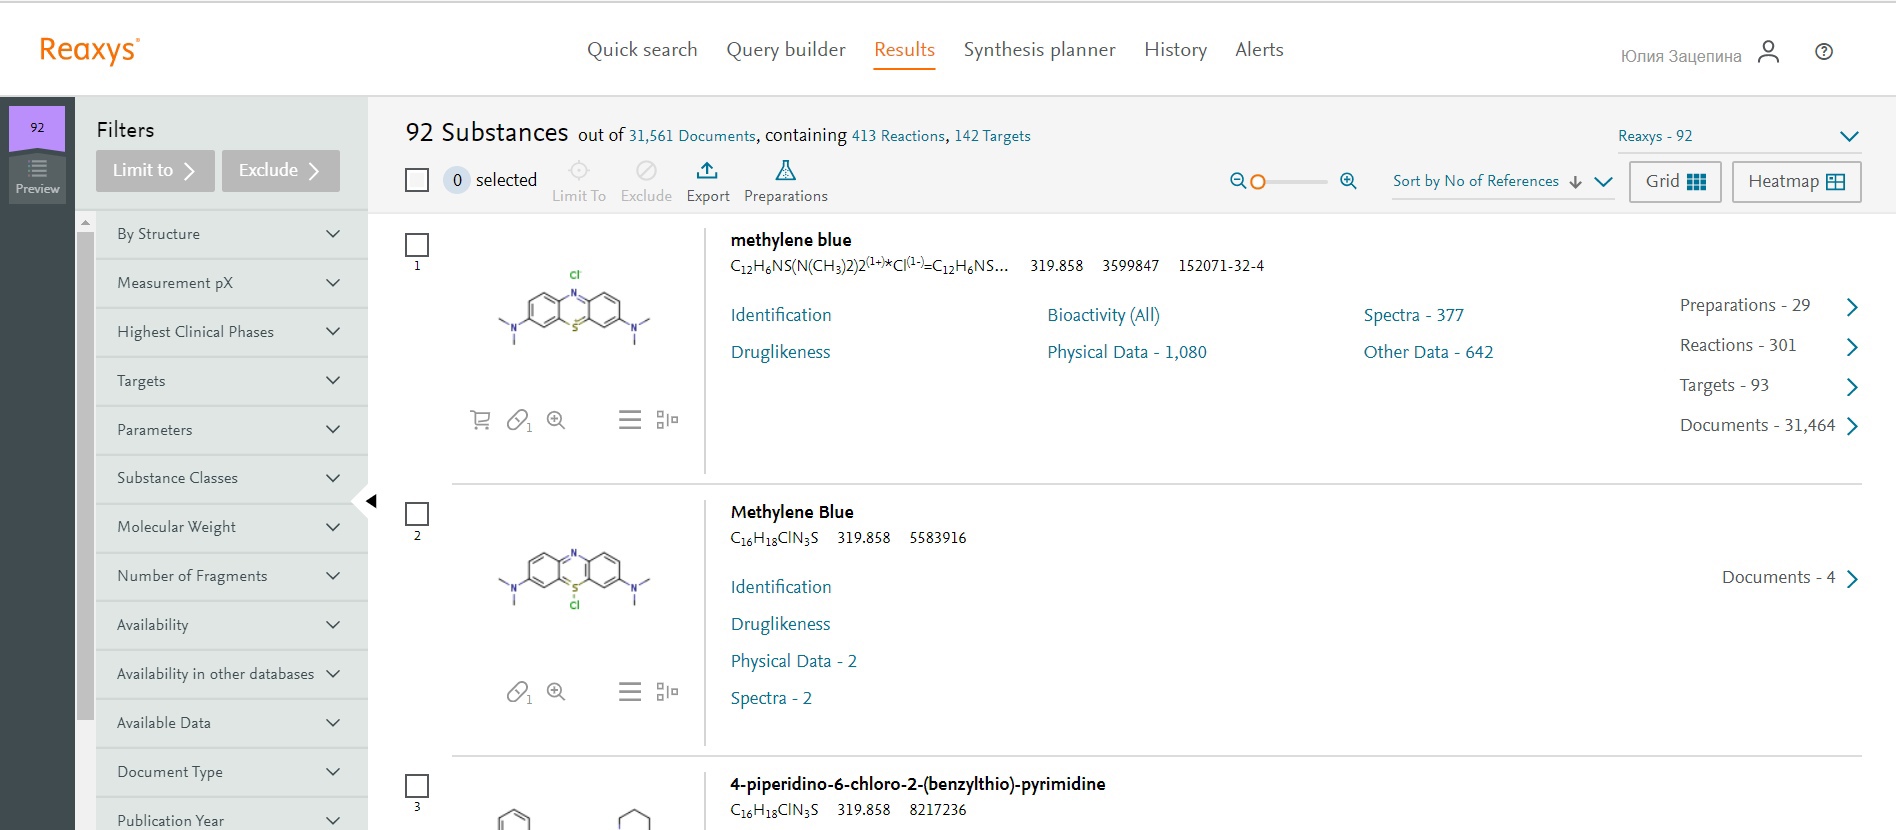Open Documents - 31,464 arrow

(x=1852, y=426)
